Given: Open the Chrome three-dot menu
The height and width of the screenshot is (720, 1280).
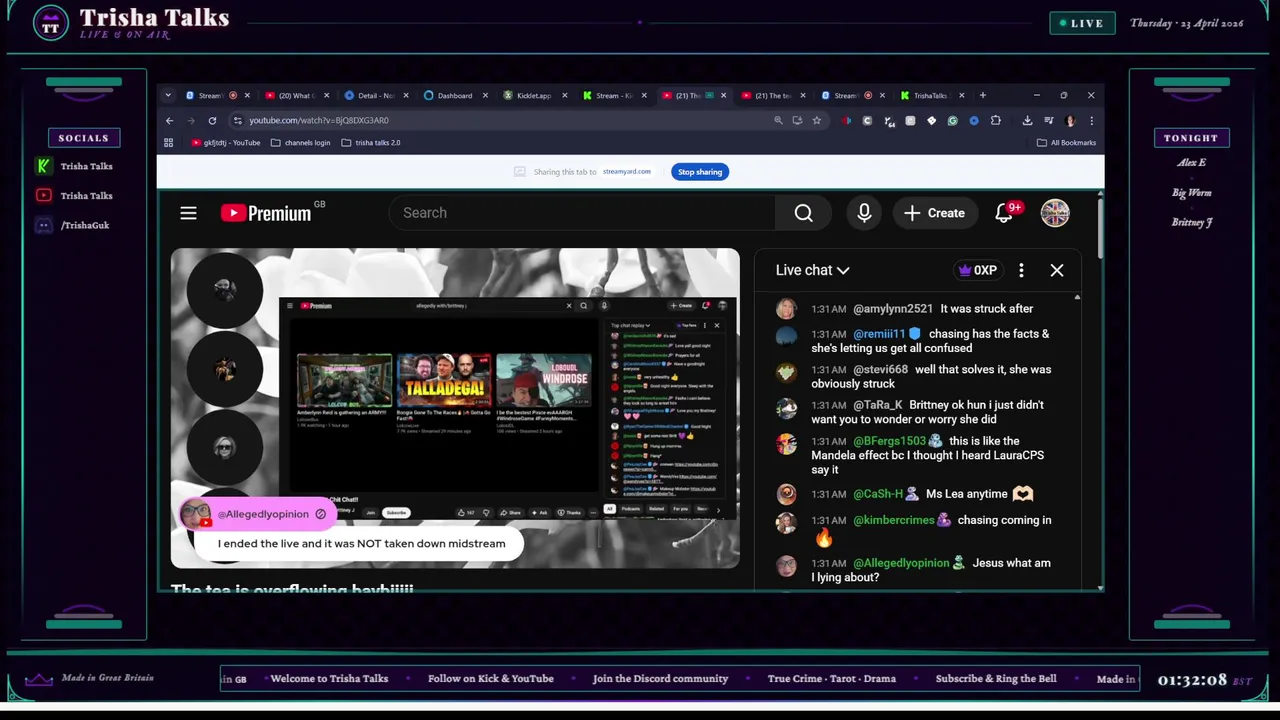Looking at the screenshot, I should [x=1091, y=120].
